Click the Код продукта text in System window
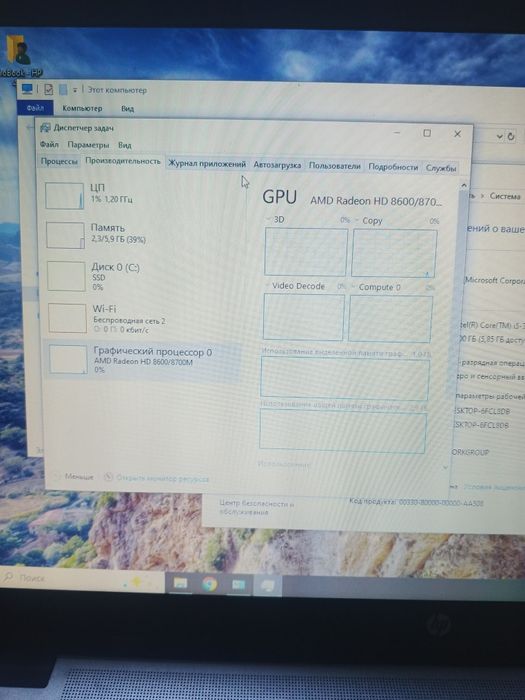The image size is (525, 700). pos(416,502)
